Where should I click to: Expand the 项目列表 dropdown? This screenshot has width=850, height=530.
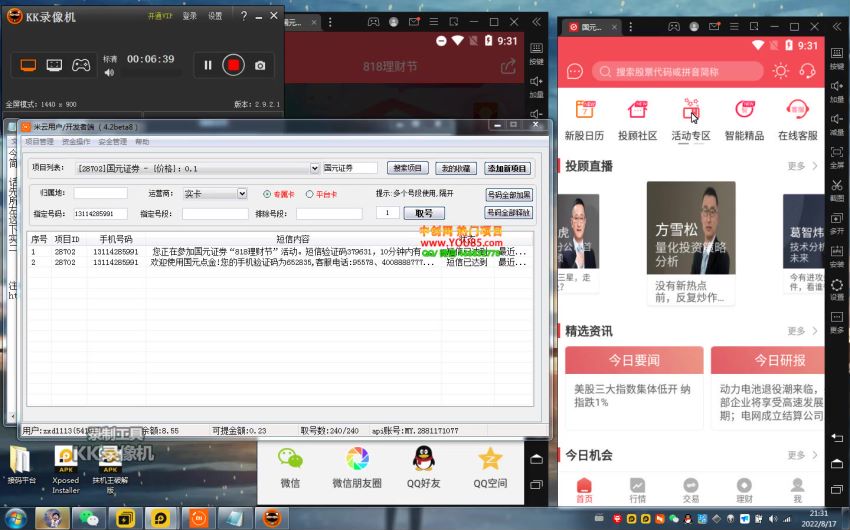pyautogui.click(x=314, y=169)
